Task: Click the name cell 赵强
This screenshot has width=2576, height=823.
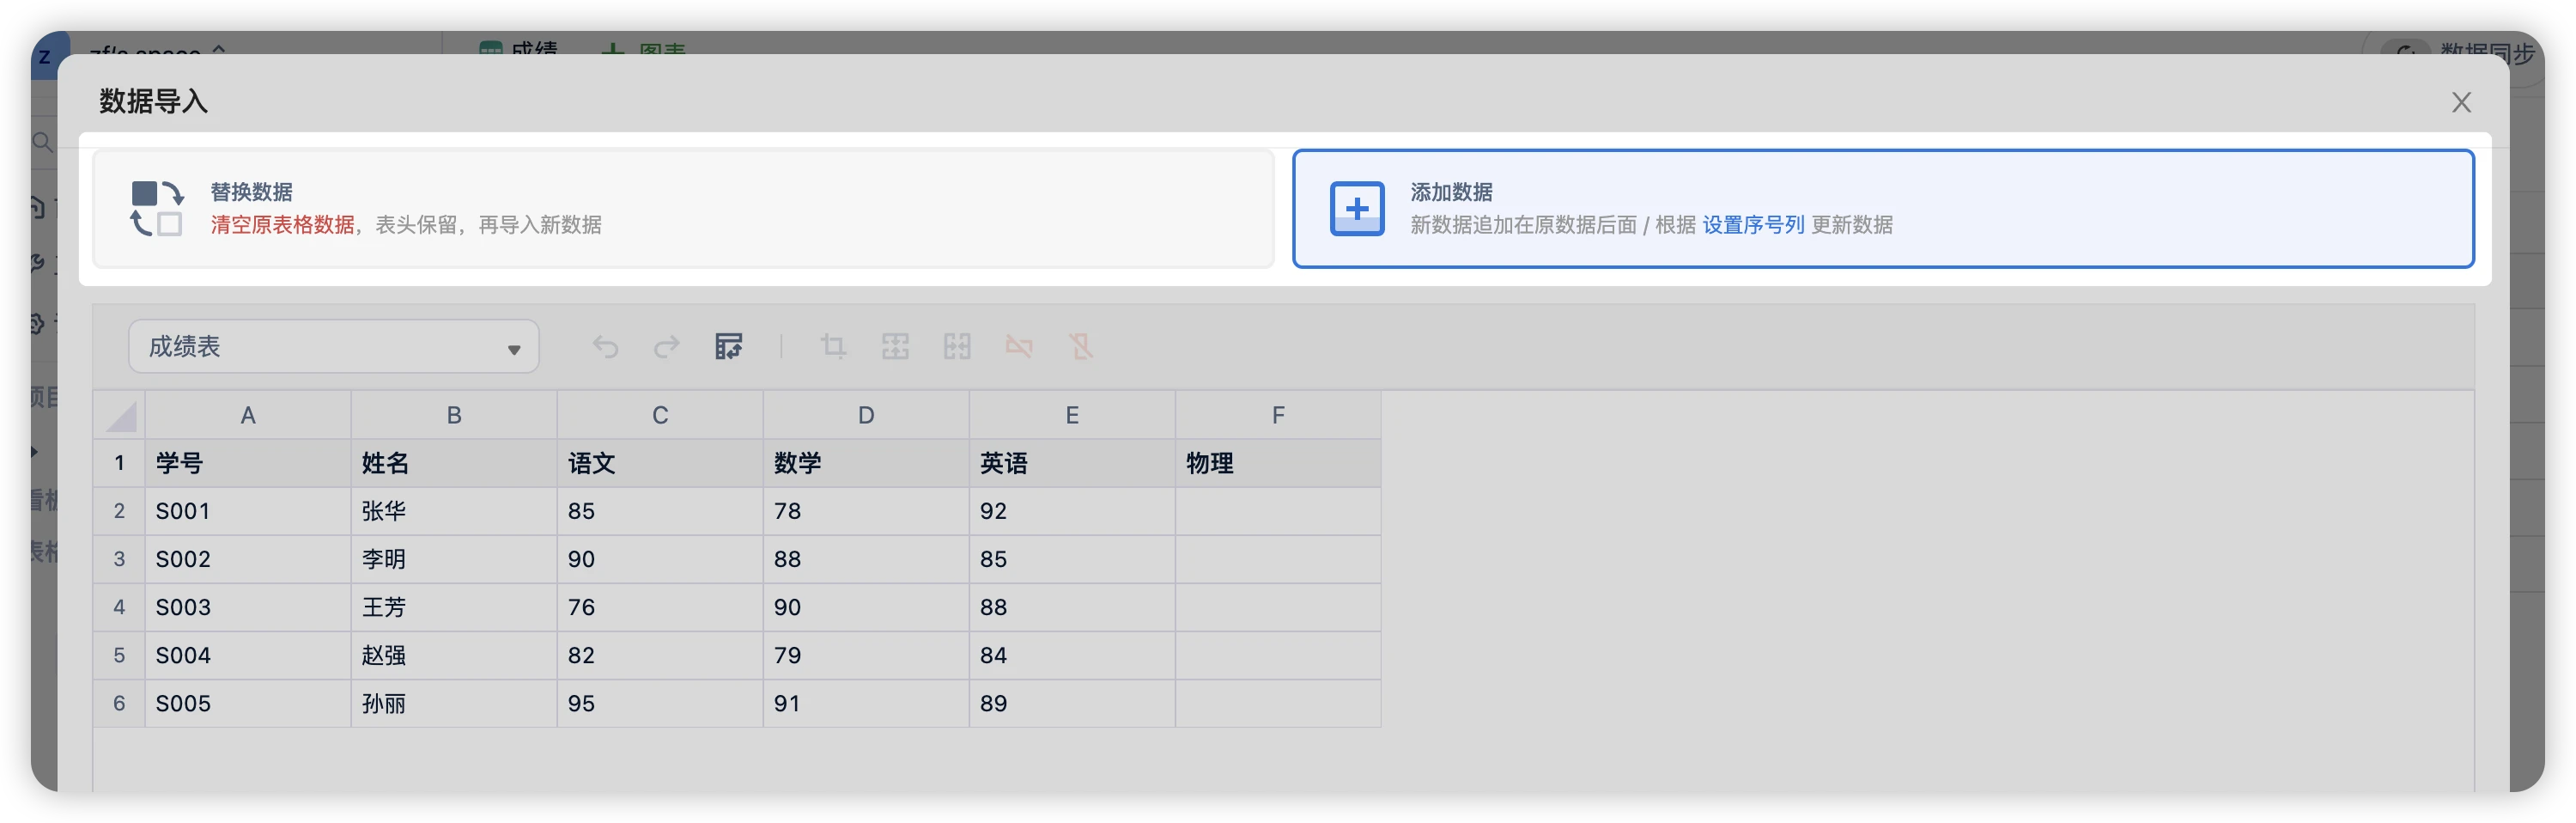Action: (x=454, y=655)
